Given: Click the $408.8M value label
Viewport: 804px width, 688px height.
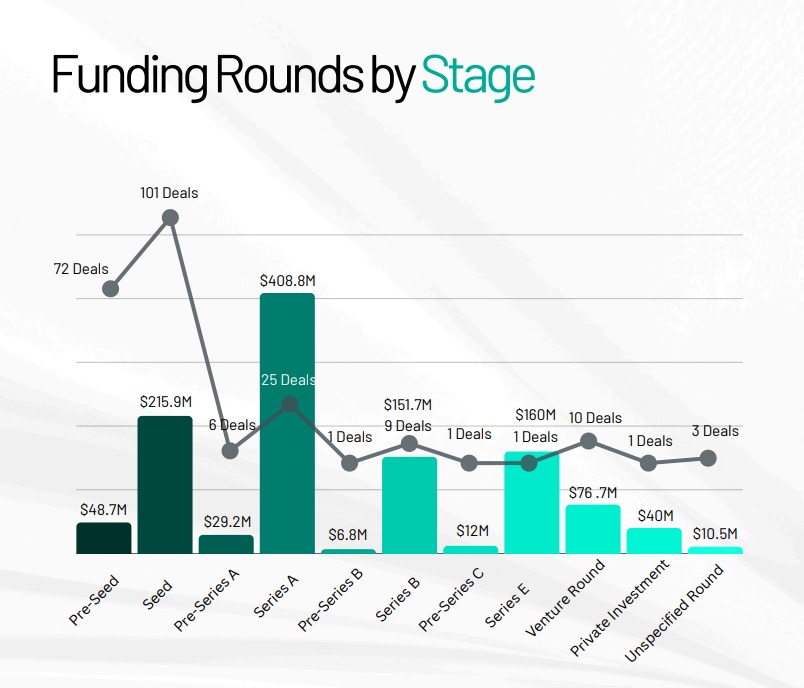Looking at the screenshot, I should tap(287, 281).
